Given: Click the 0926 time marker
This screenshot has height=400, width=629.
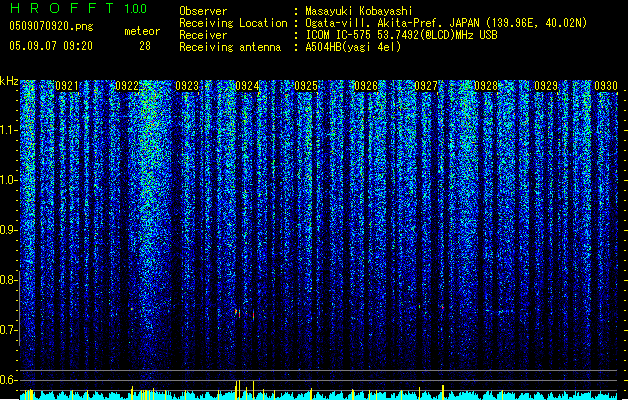Looking at the screenshot, I should pos(366,86).
